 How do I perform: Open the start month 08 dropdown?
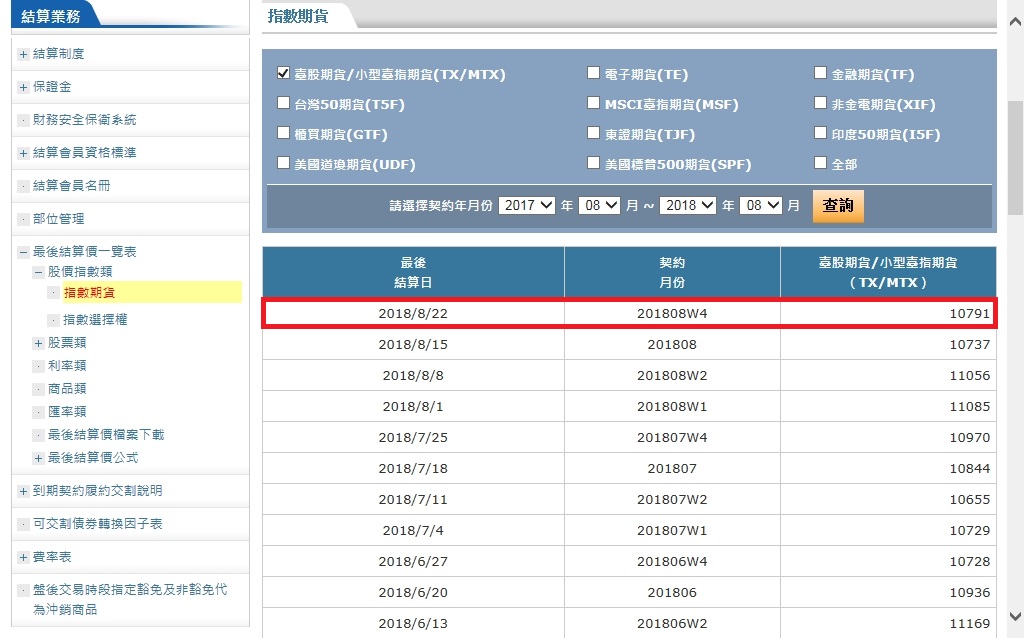click(x=600, y=206)
